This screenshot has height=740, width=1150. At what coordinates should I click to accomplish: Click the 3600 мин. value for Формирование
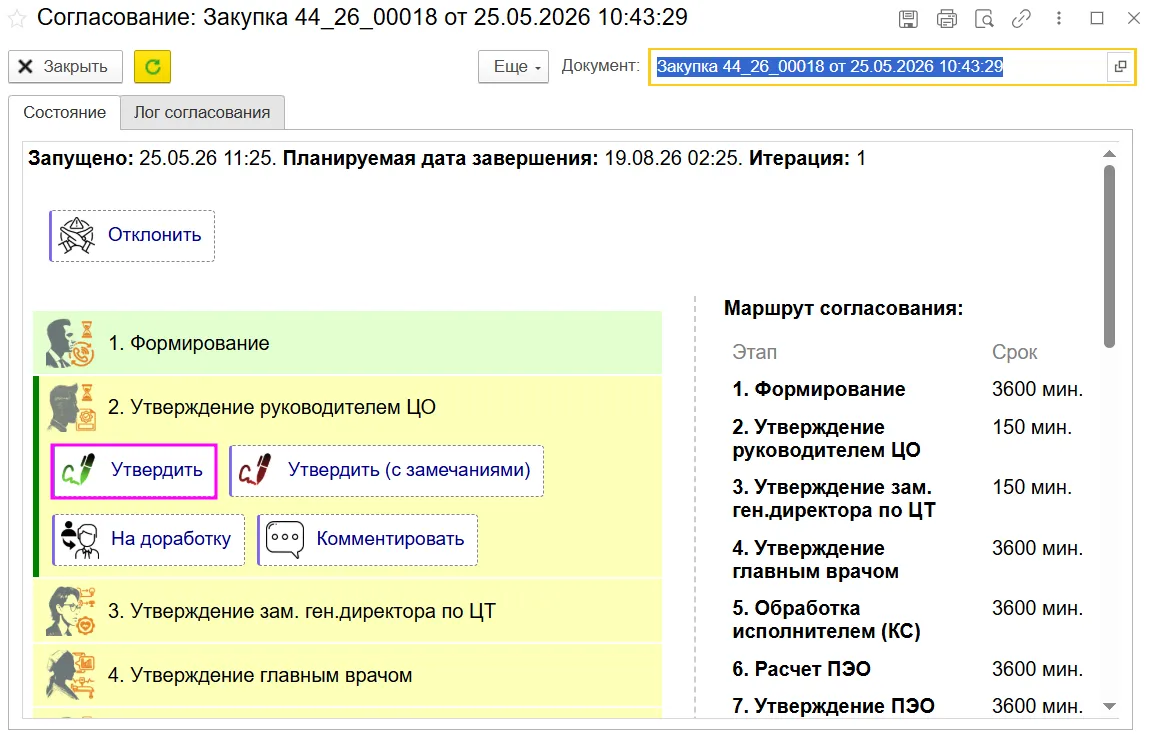[x=1037, y=389]
